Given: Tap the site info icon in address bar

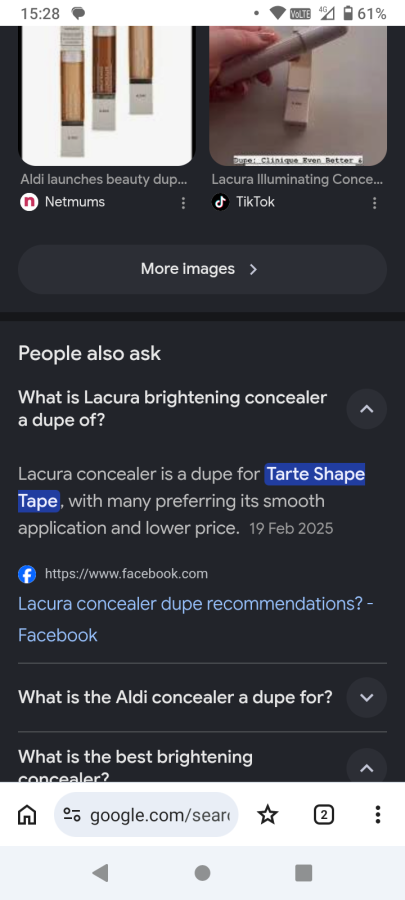Looking at the screenshot, I should click(72, 814).
